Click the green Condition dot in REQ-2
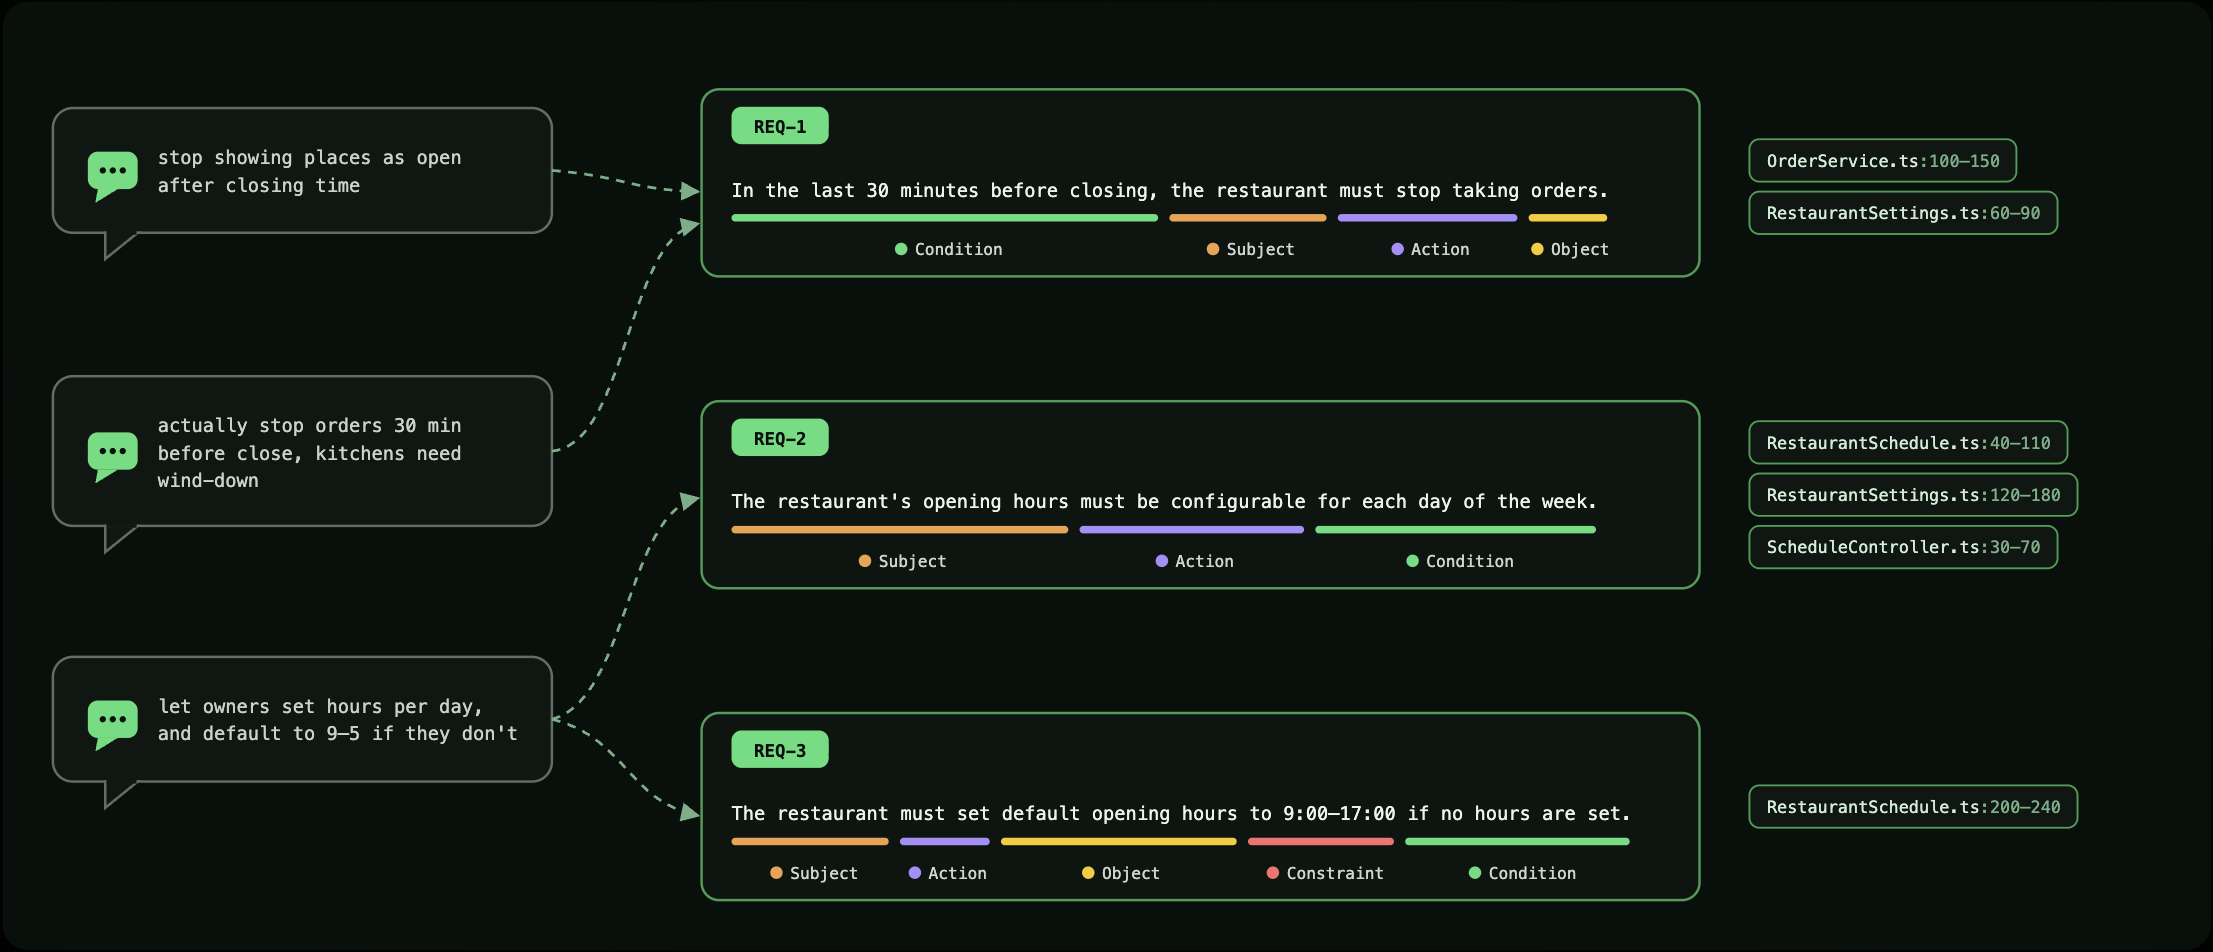 1412,561
